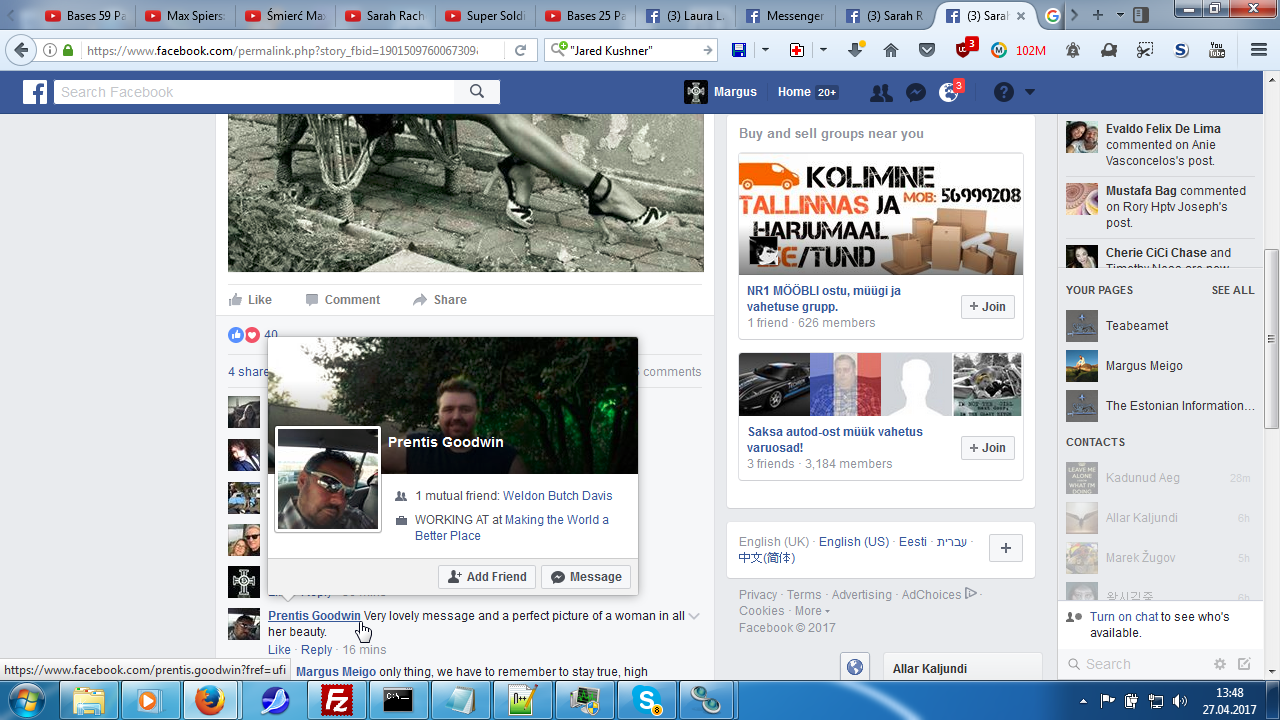Open the Making the World a Better Place link

pos(512,528)
